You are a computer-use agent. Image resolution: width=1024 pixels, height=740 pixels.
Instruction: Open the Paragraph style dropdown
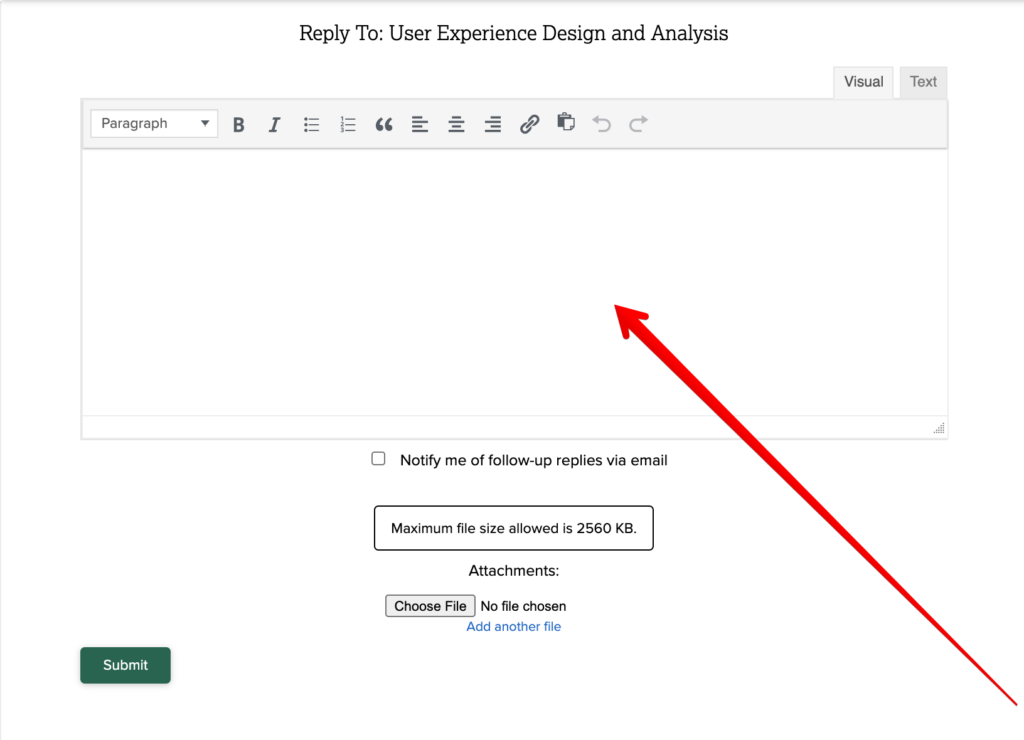click(153, 123)
